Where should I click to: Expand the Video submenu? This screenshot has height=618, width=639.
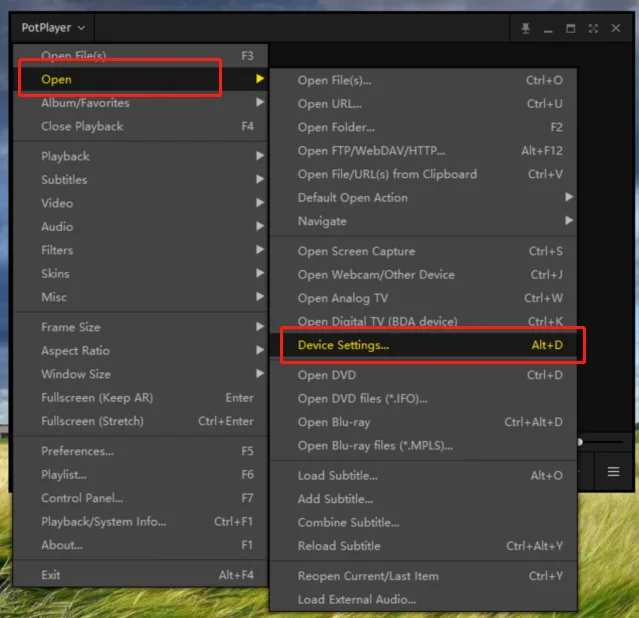pos(141,203)
